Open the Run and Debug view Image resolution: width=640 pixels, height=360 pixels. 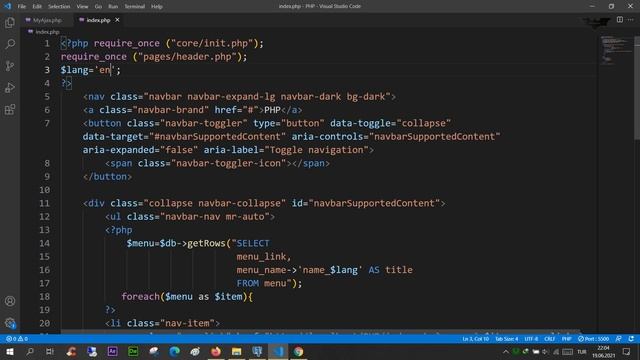click(10, 87)
